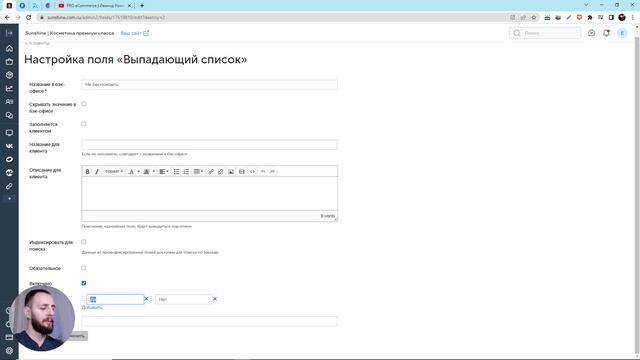This screenshot has width=640, height=360.
Task: Open notifications bell in header
Action: click(x=606, y=33)
